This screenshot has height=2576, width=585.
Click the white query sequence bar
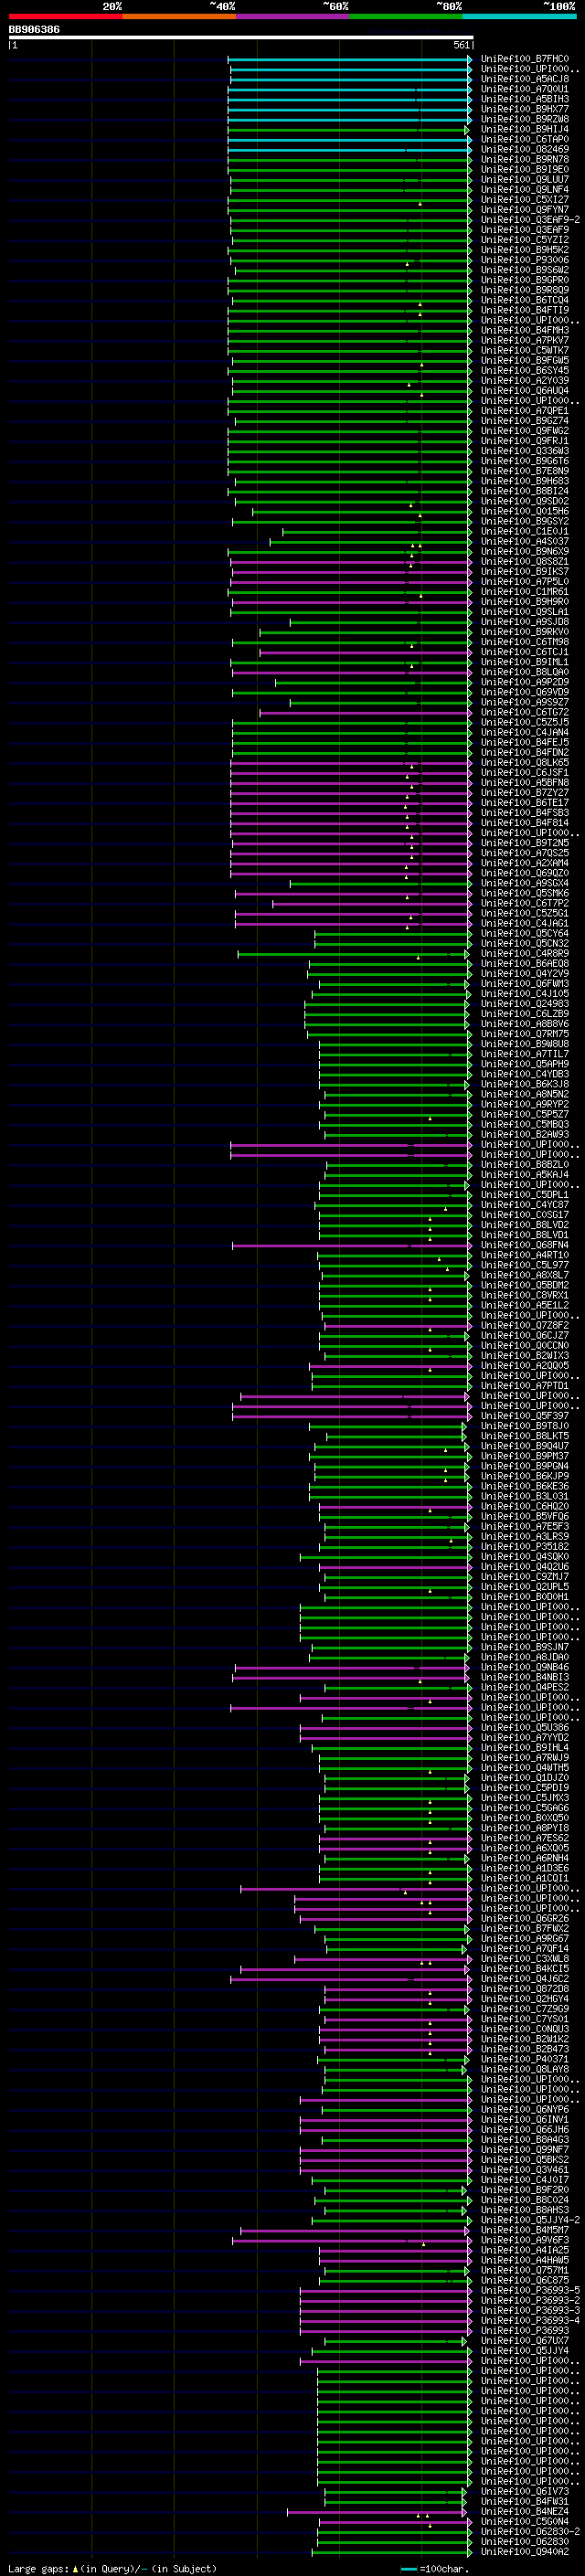[x=241, y=38]
